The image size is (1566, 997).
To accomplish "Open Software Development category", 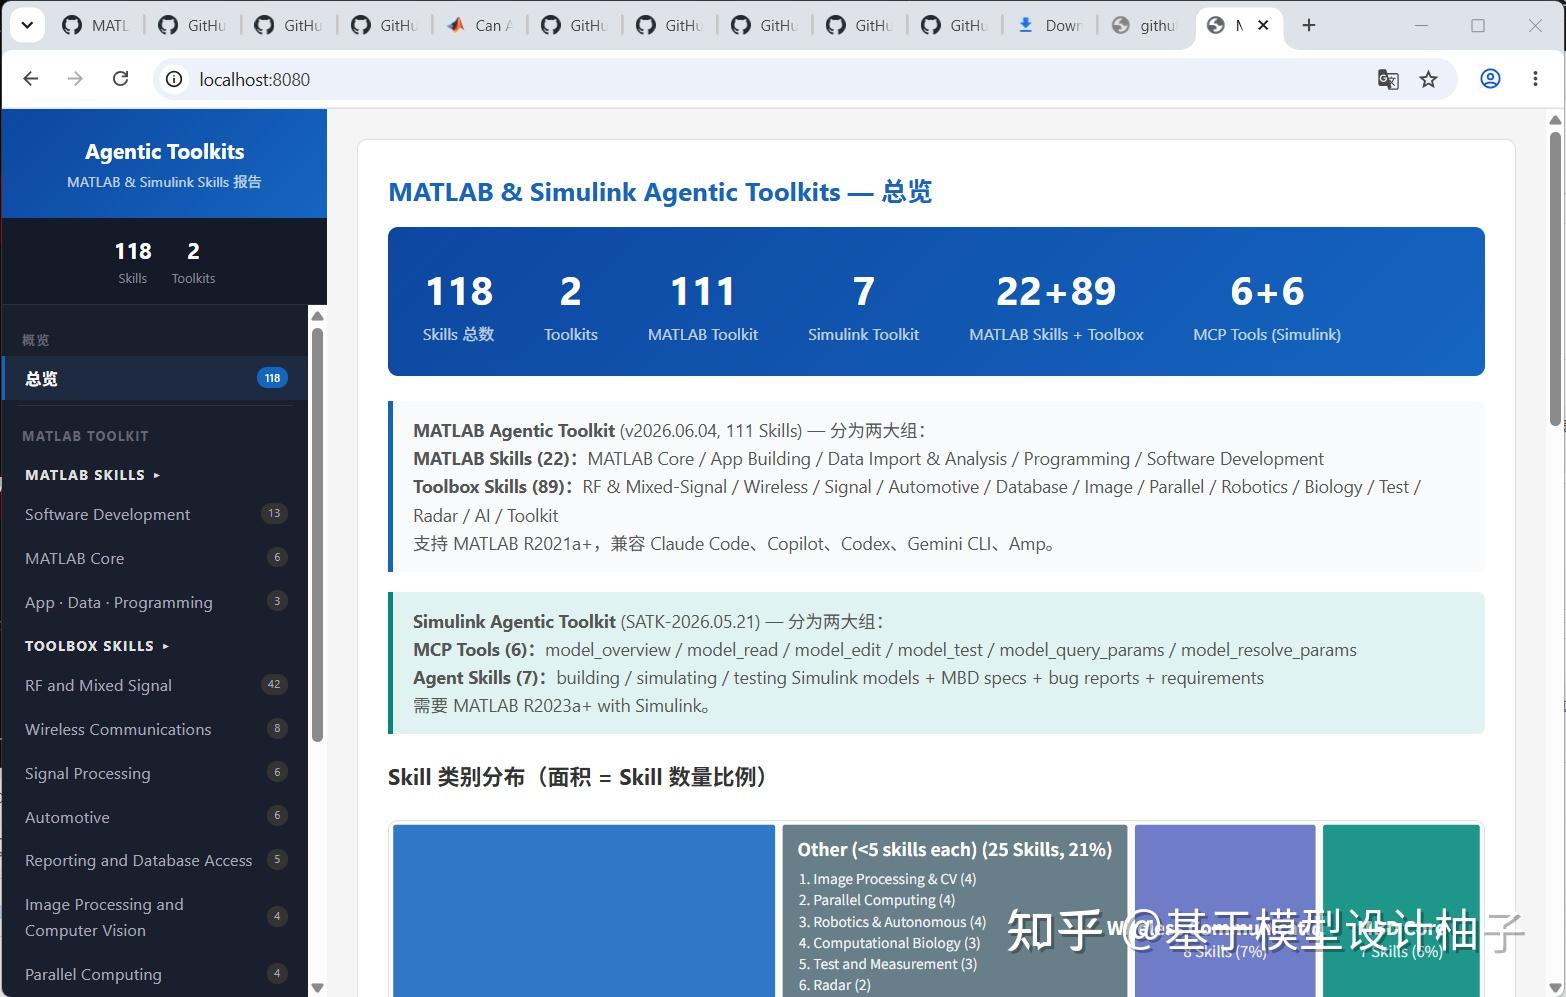I will (155, 514).
